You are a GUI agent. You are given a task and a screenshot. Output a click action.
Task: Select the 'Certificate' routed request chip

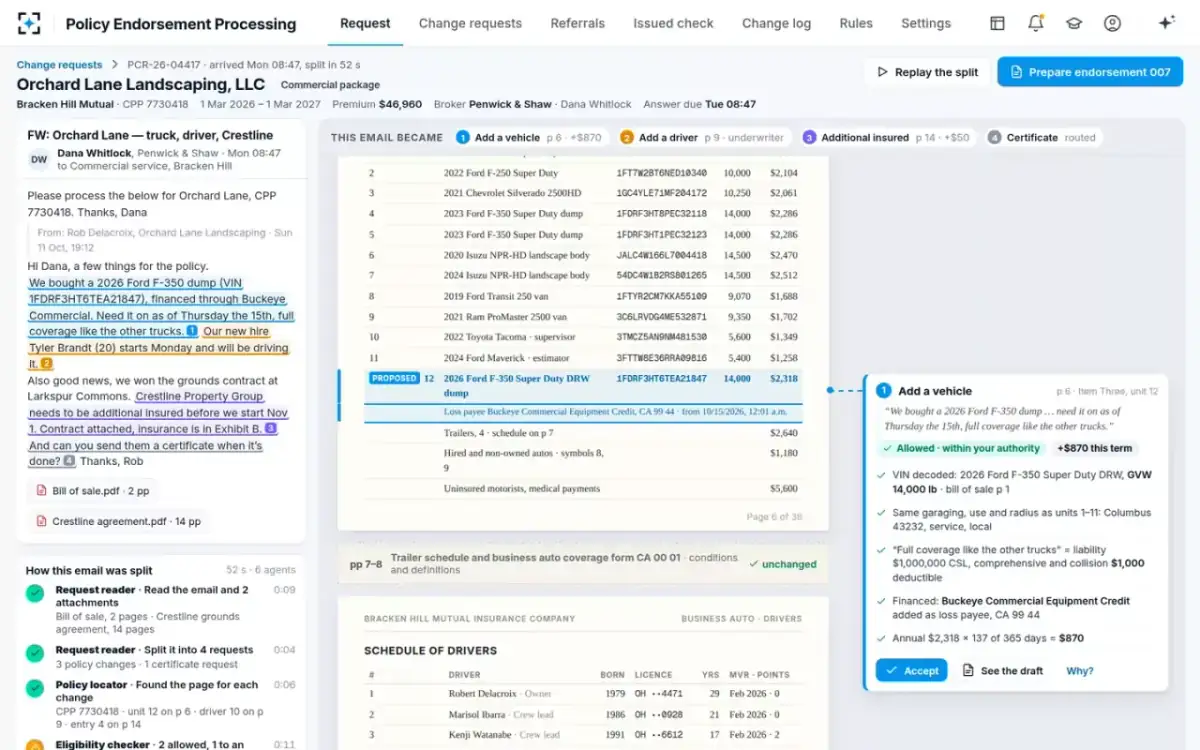[1043, 138]
